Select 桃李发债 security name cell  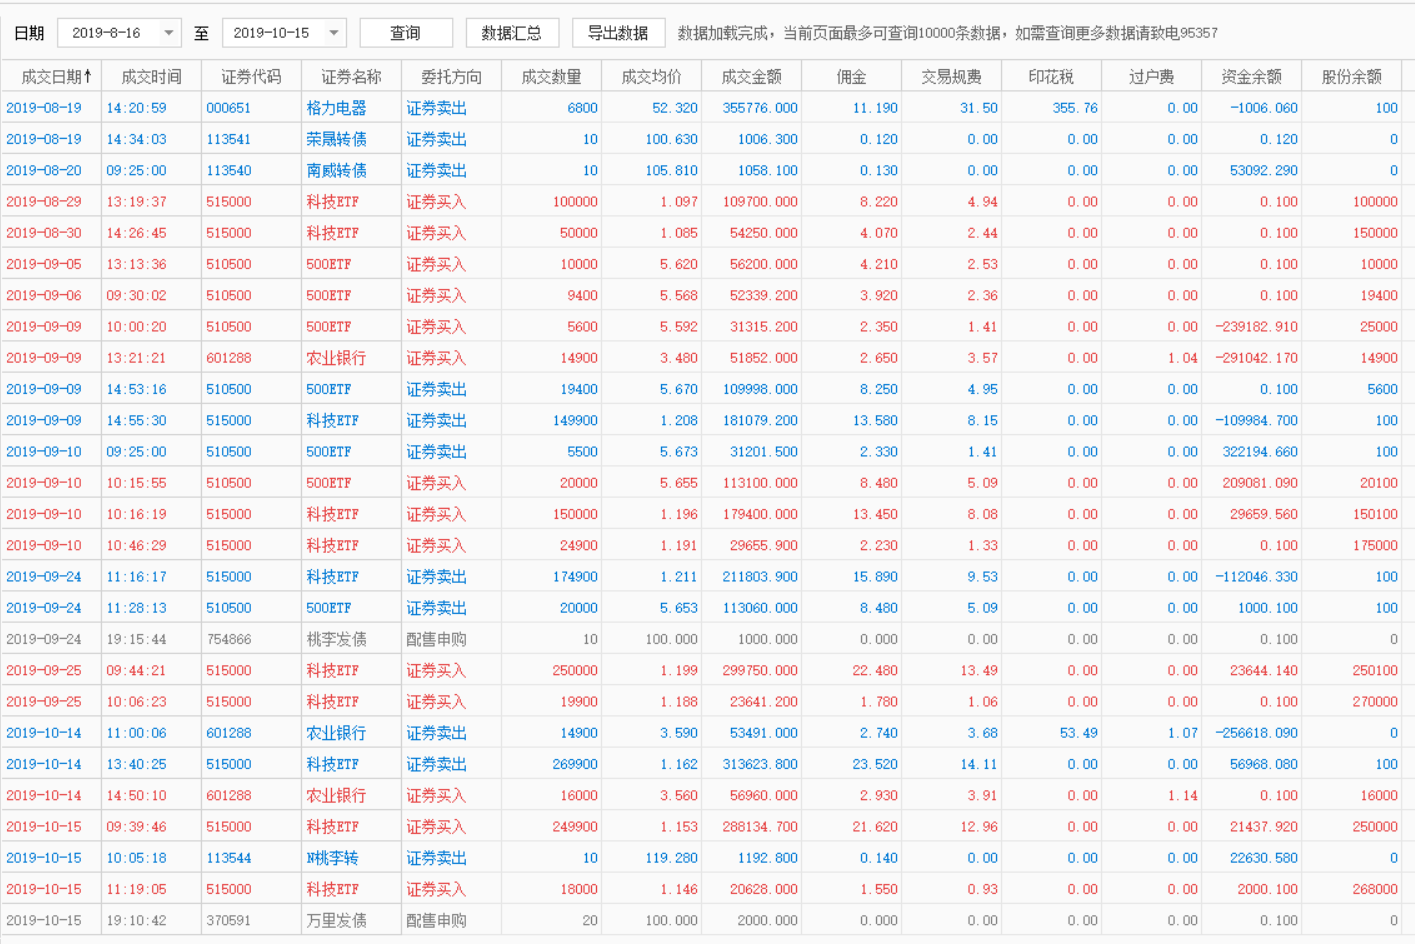pos(336,639)
